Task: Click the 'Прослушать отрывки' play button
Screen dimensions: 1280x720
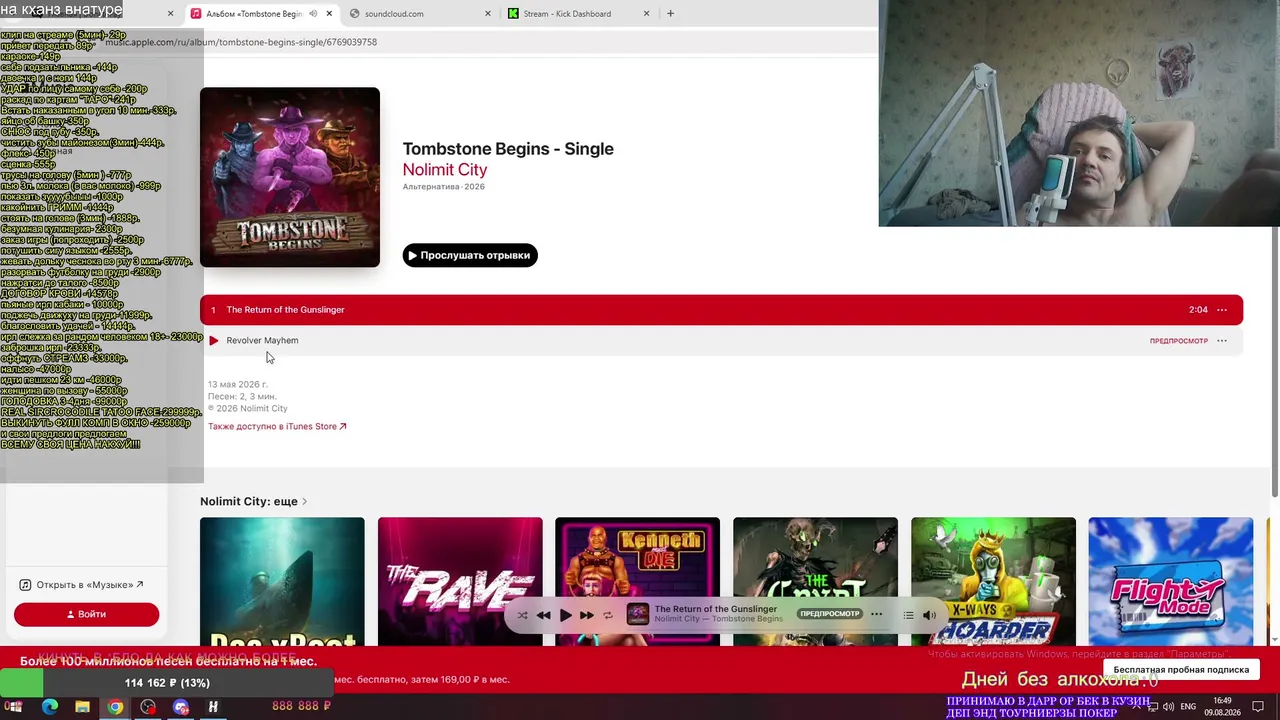Action: pyautogui.click(x=470, y=255)
